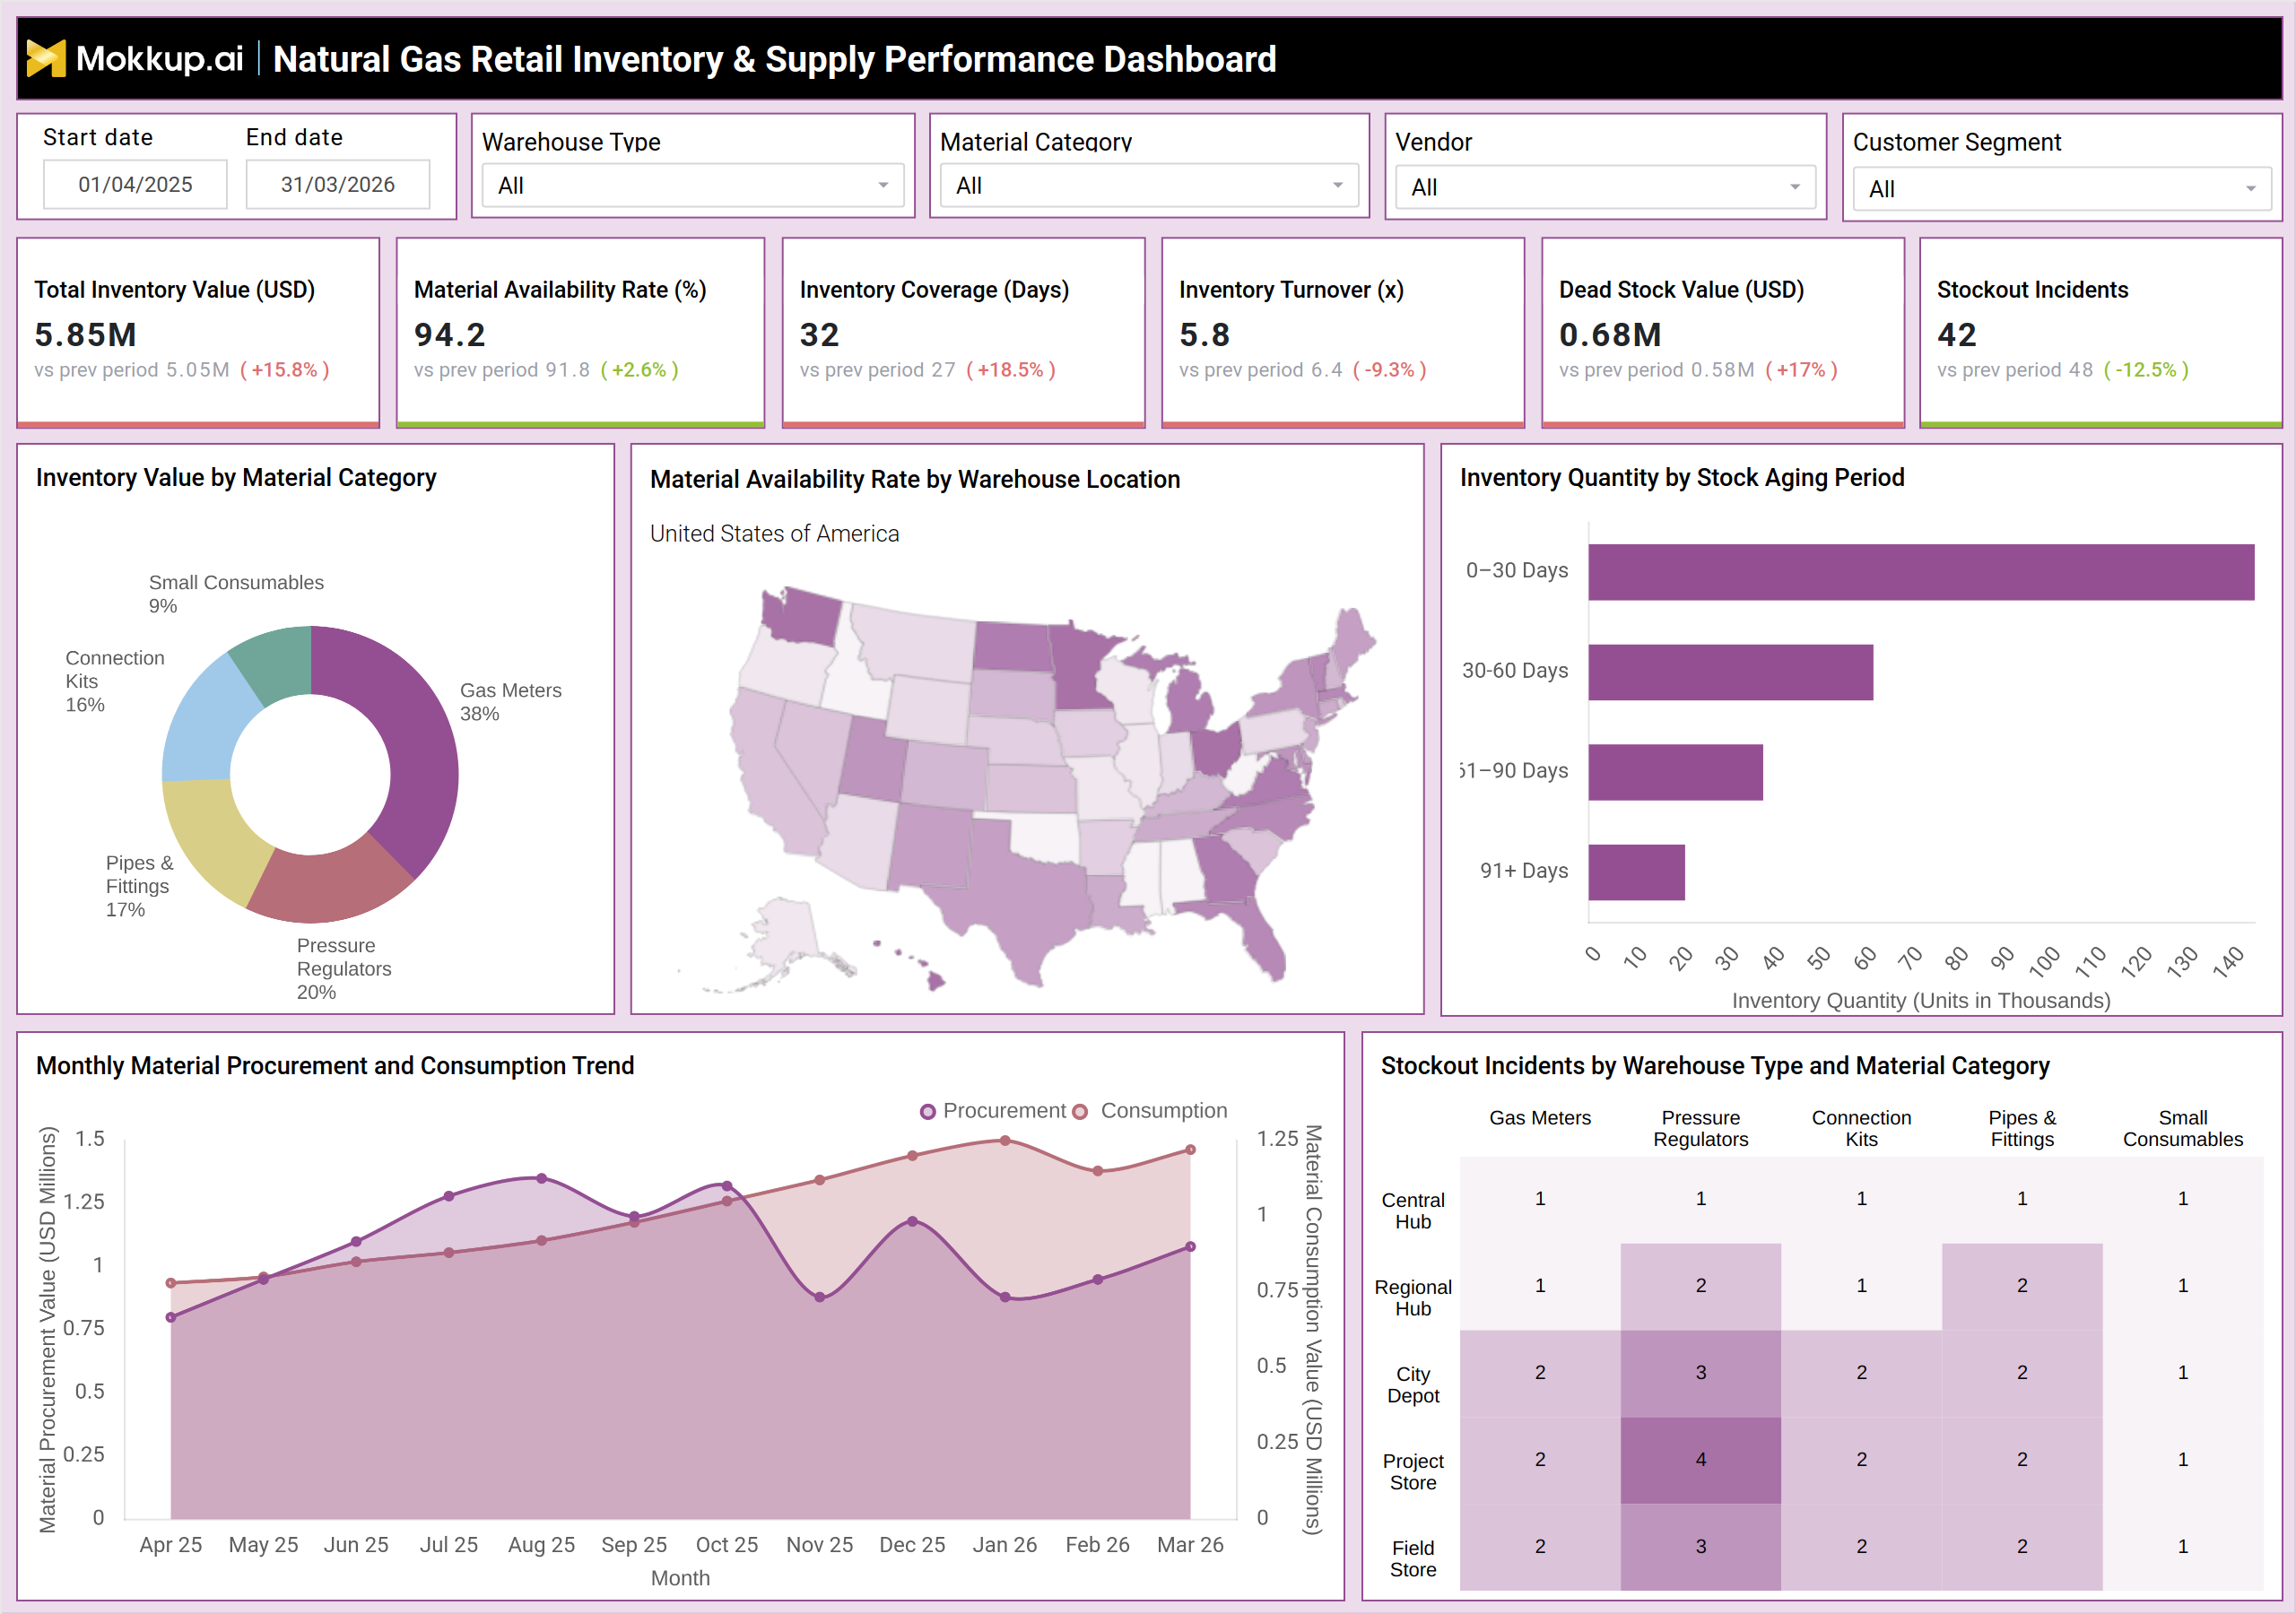
Task: Click the 0–30 Days bar
Action: [1921, 572]
